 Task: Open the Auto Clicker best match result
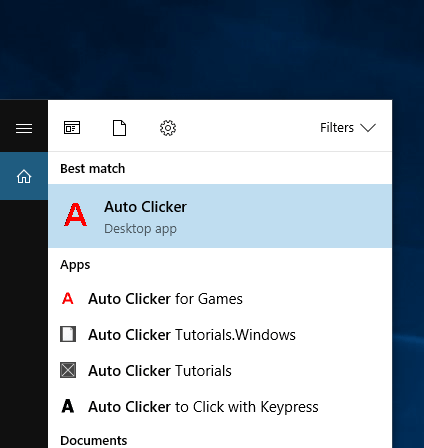tap(220, 216)
